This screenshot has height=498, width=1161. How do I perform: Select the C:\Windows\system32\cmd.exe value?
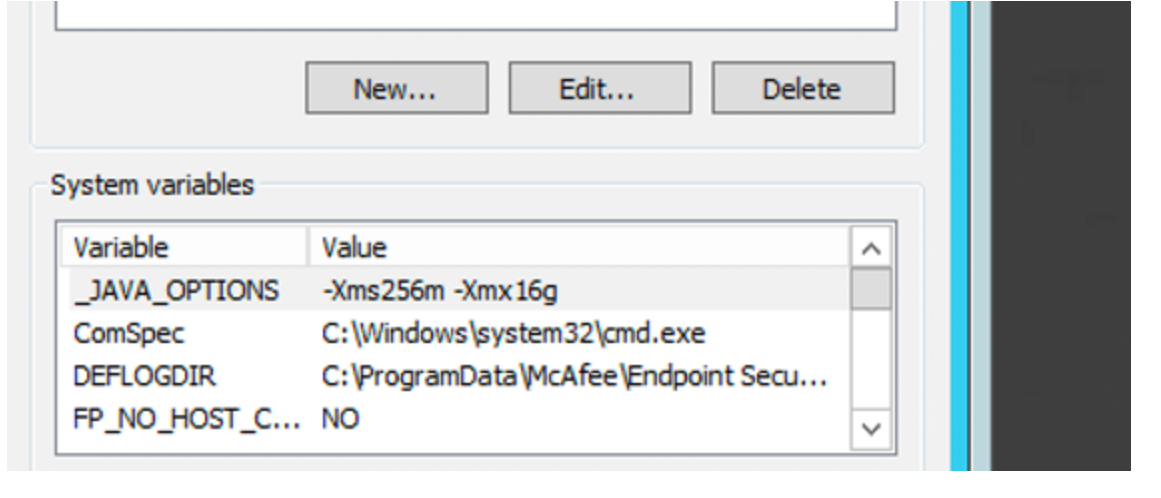tap(513, 333)
